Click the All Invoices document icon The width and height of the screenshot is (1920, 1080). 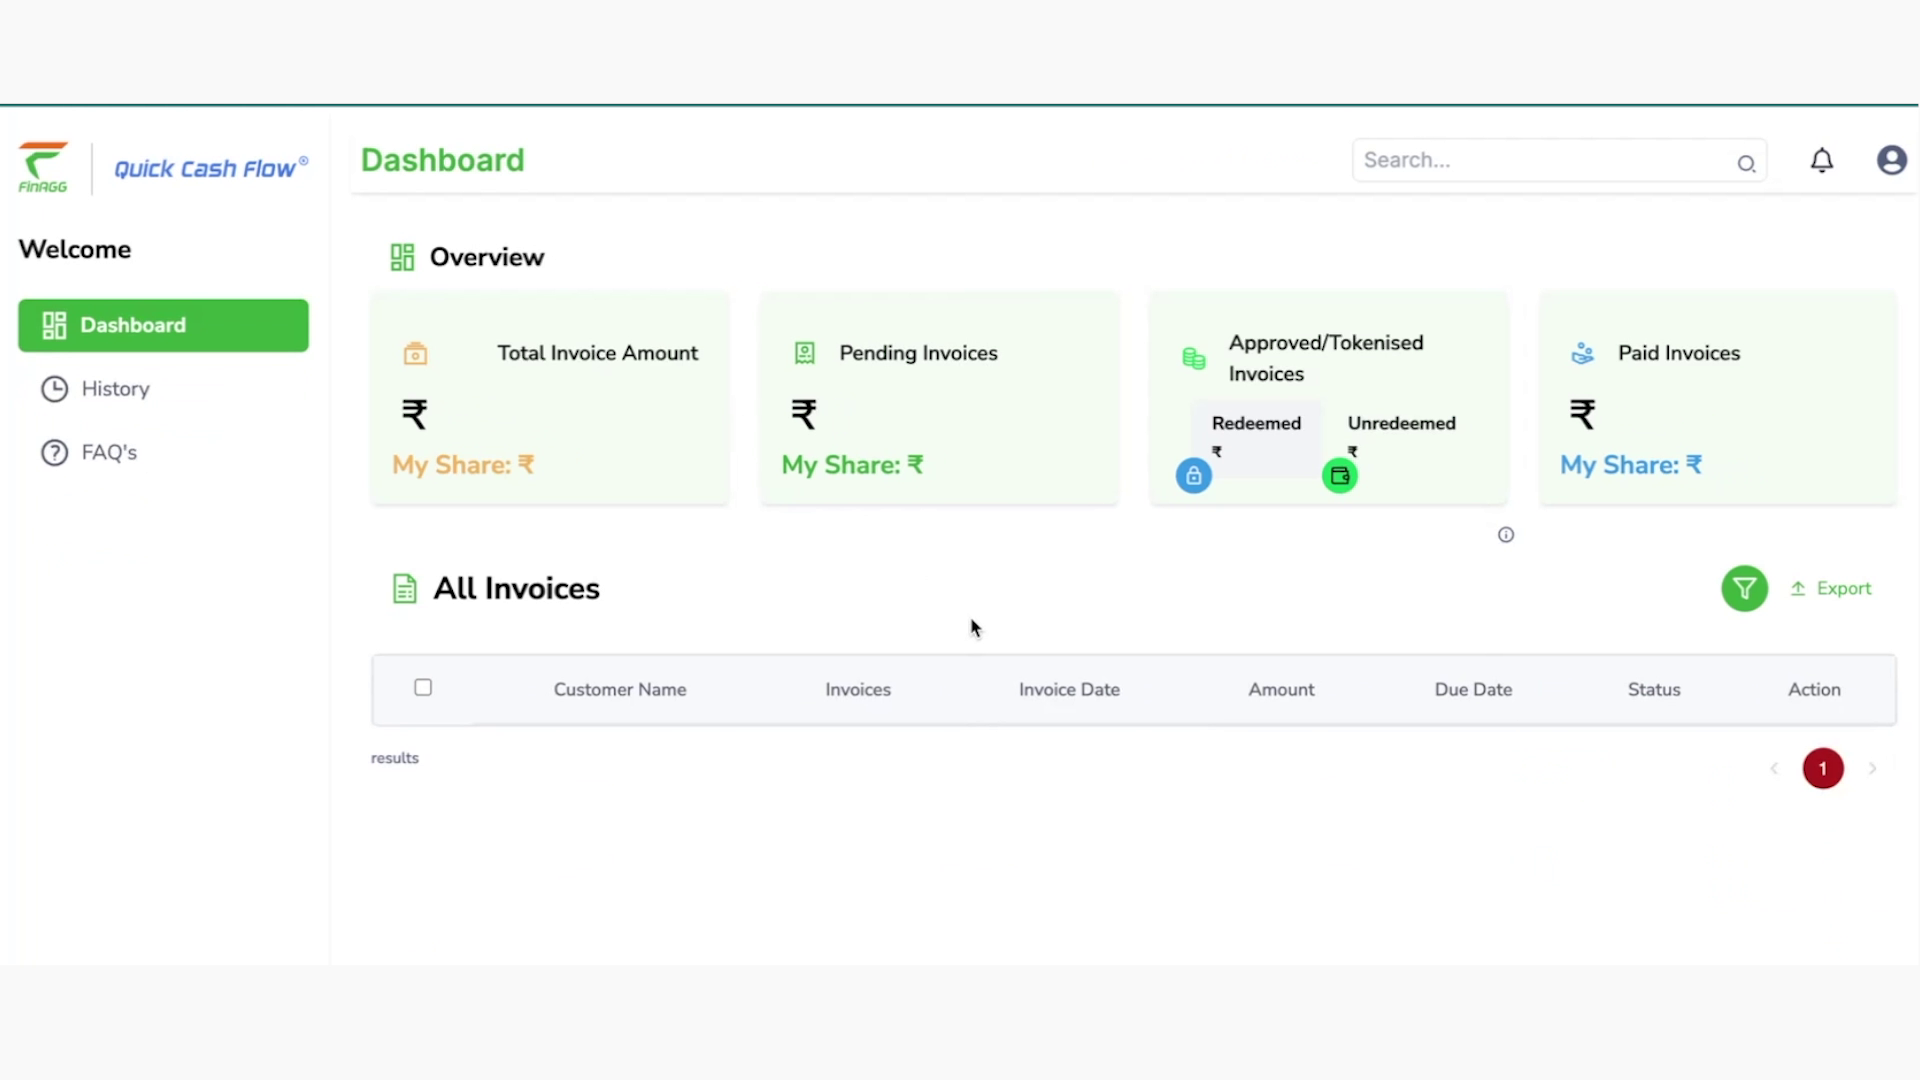(x=404, y=588)
